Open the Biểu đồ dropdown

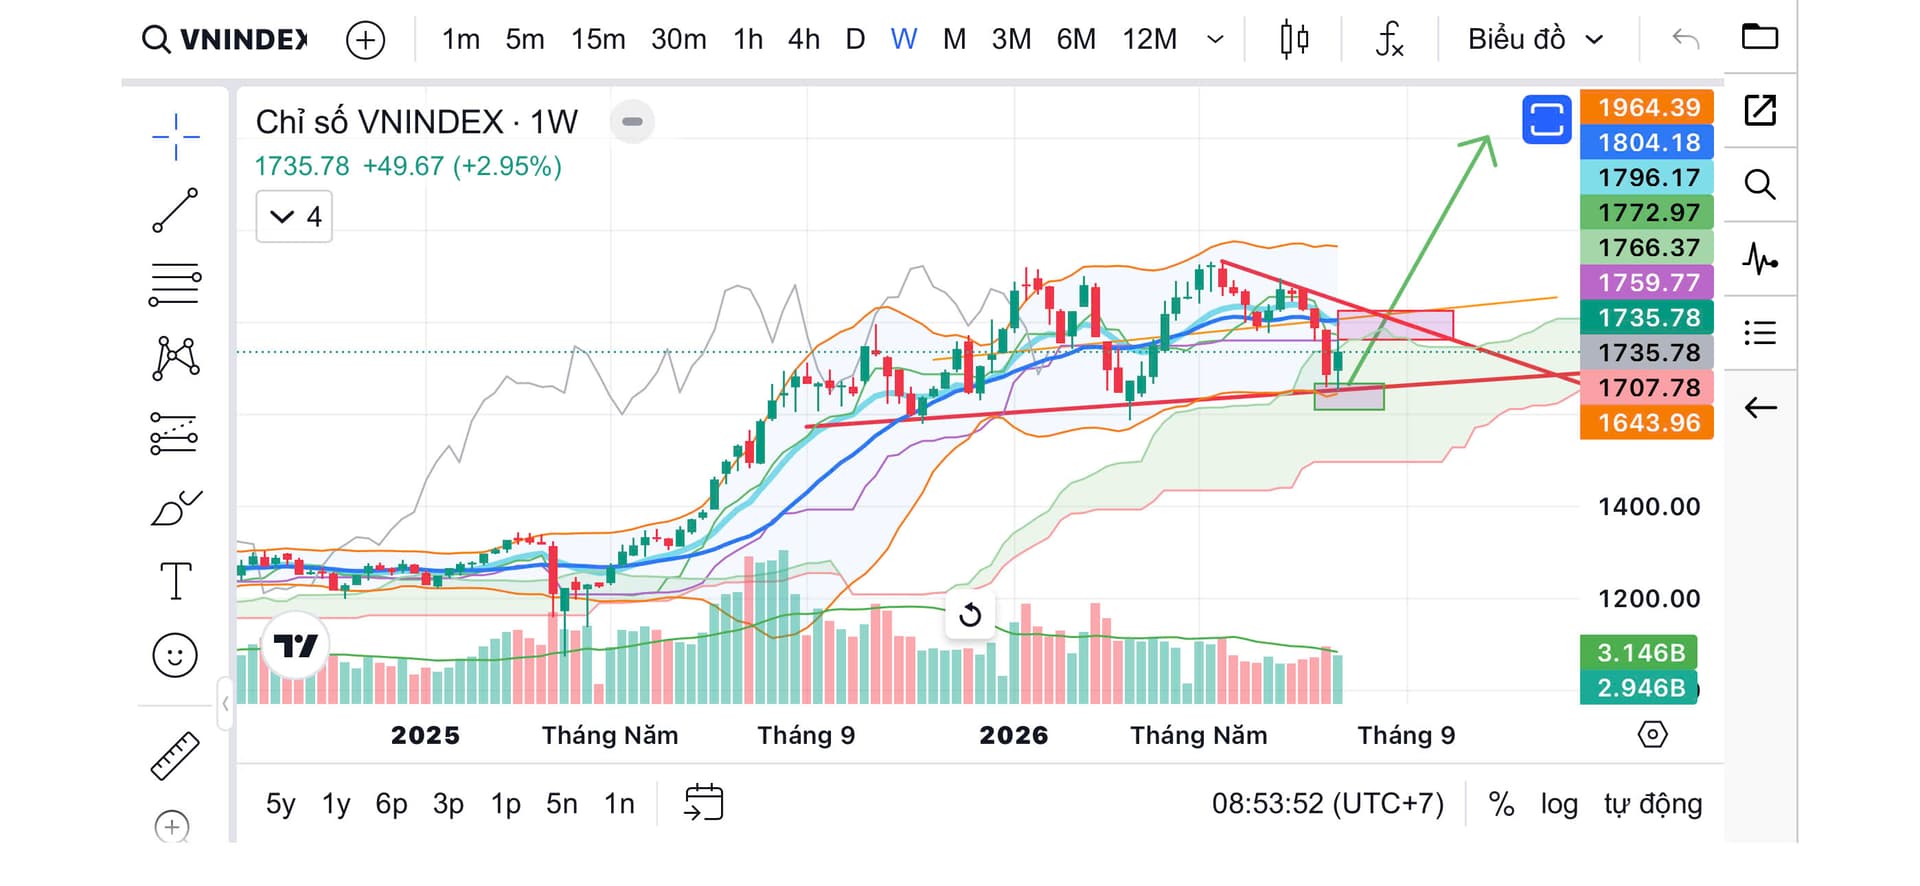click(x=1536, y=39)
